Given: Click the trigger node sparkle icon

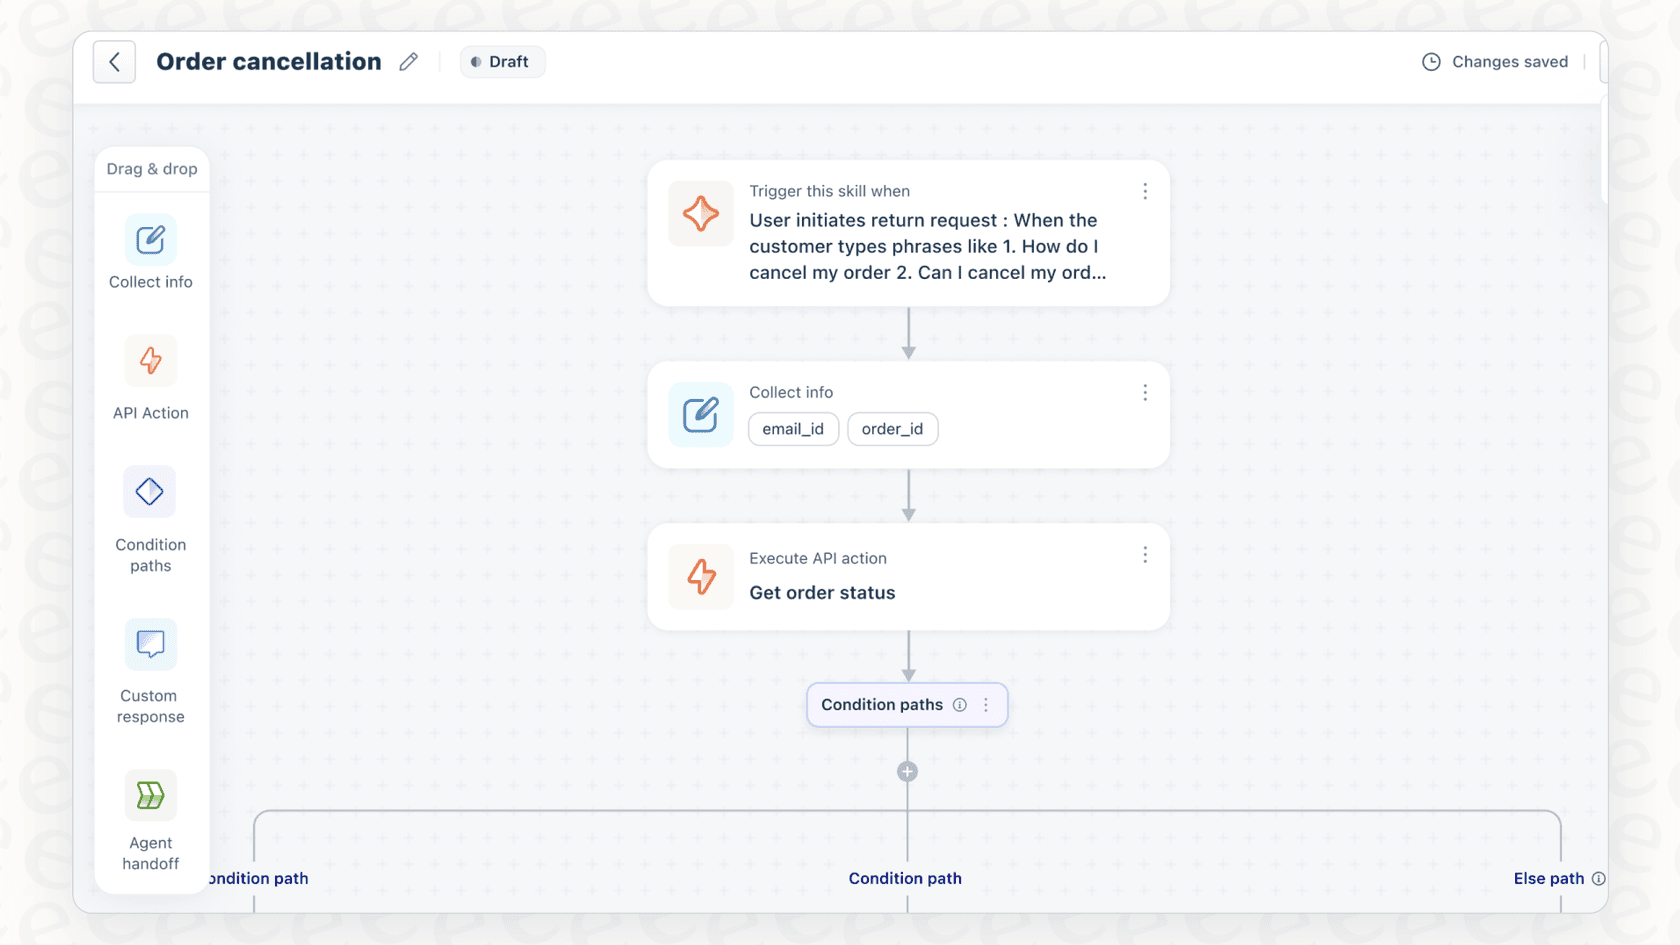Looking at the screenshot, I should [701, 214].
